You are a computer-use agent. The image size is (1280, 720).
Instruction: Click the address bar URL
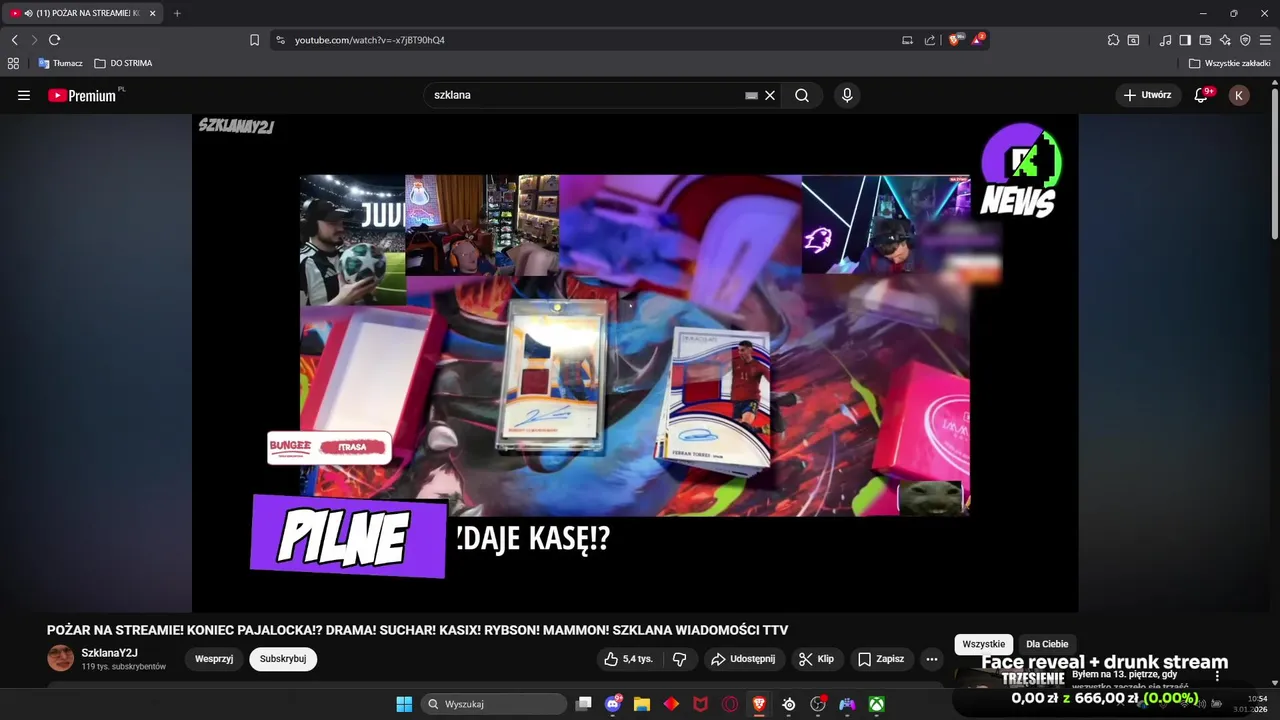pos(370,40)
